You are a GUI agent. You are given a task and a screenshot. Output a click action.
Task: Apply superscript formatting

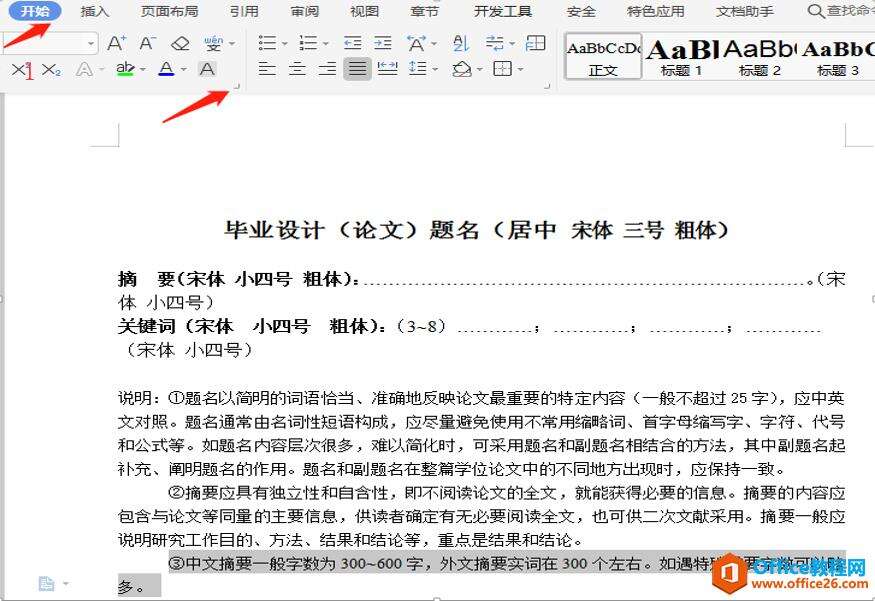coord(22,70)
